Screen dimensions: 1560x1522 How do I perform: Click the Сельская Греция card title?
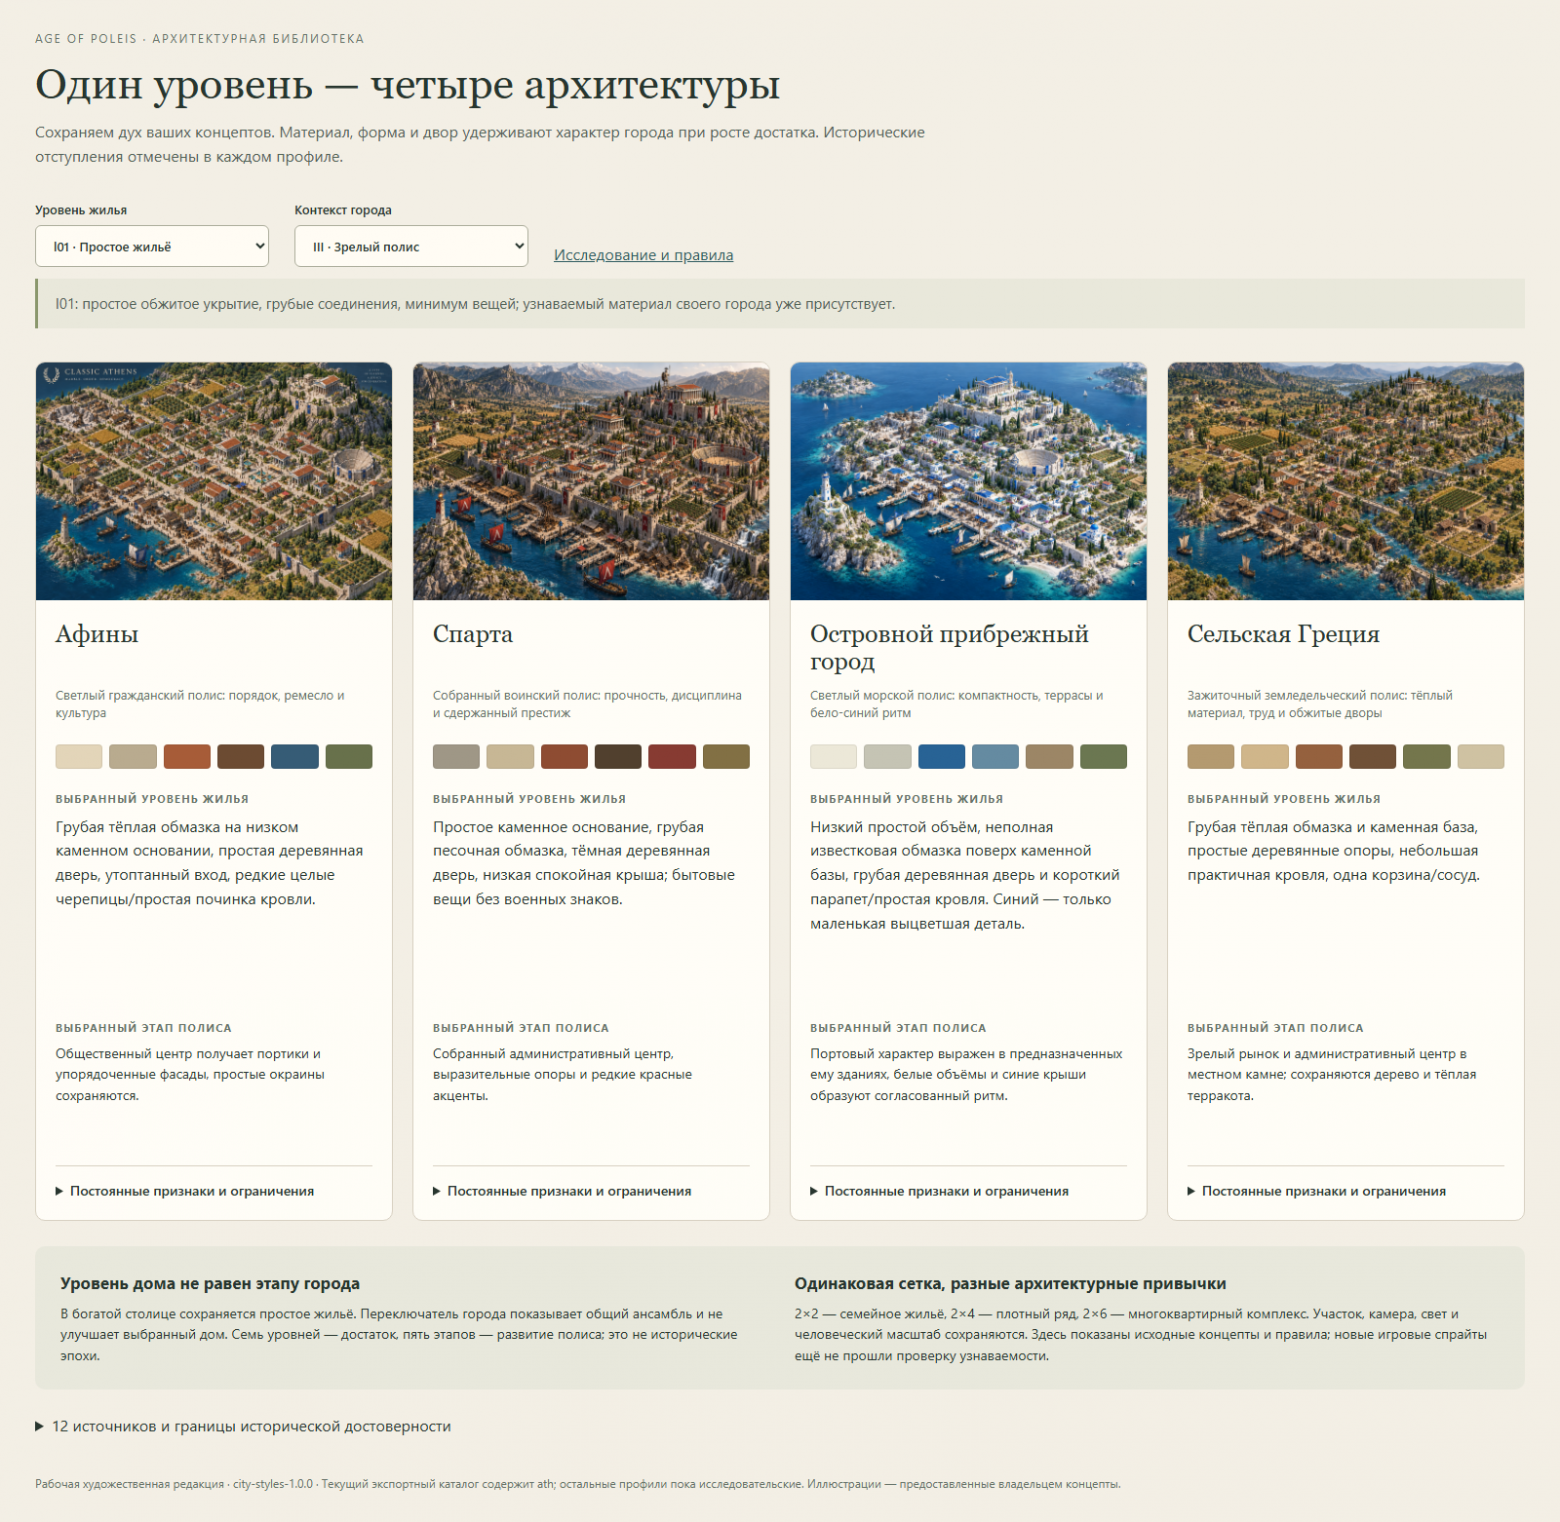point(1283,634)
